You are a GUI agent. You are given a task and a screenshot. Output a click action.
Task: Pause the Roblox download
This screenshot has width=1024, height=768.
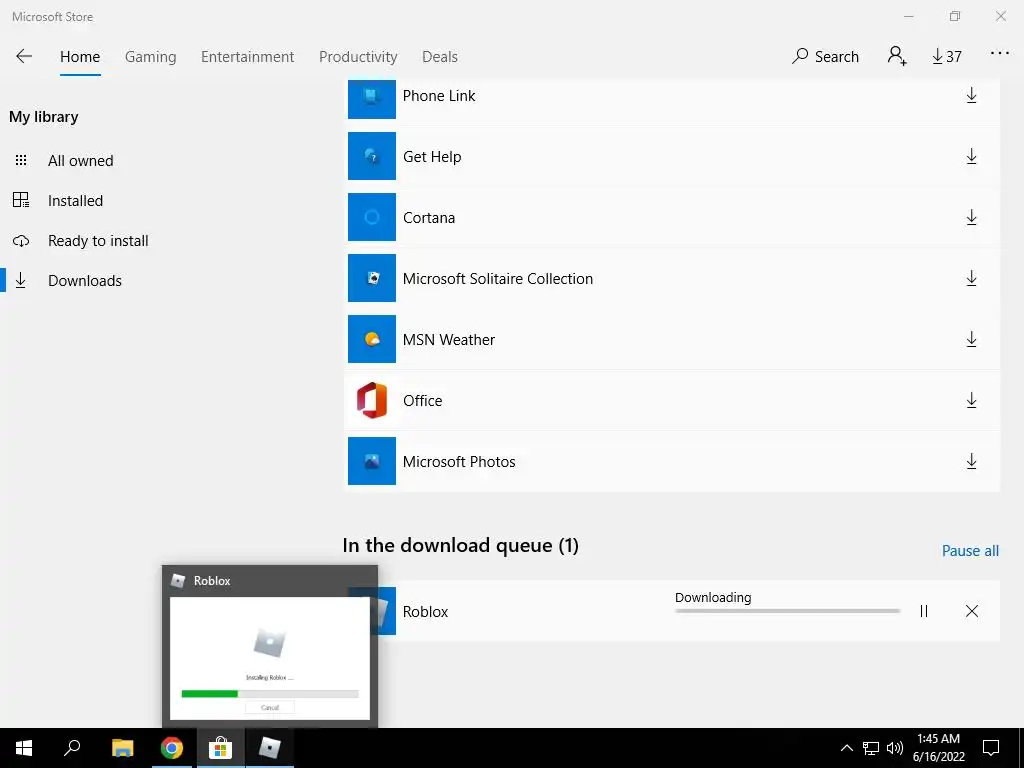pyautogui.click(x=923, y=611)
